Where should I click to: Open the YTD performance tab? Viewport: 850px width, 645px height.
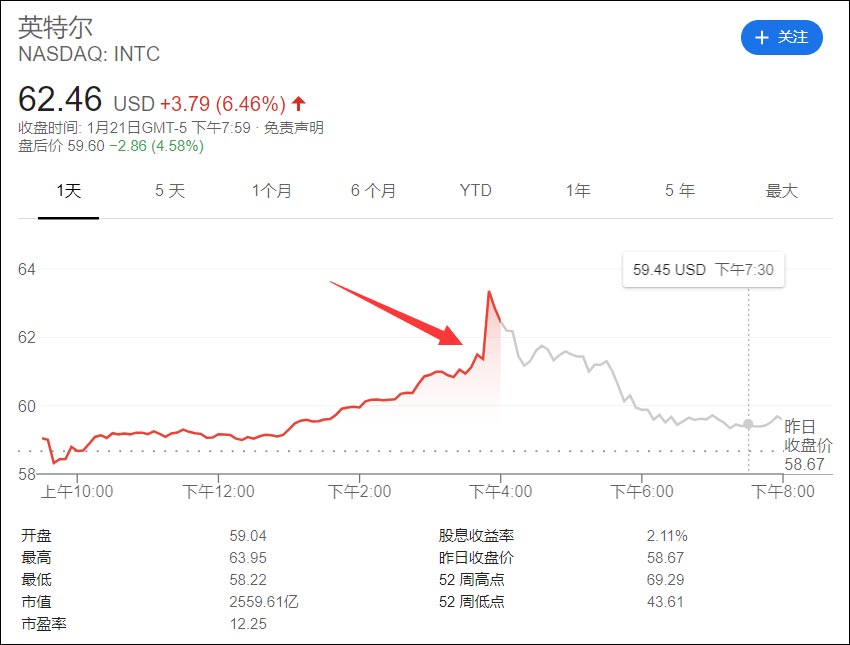coord(476,190)
